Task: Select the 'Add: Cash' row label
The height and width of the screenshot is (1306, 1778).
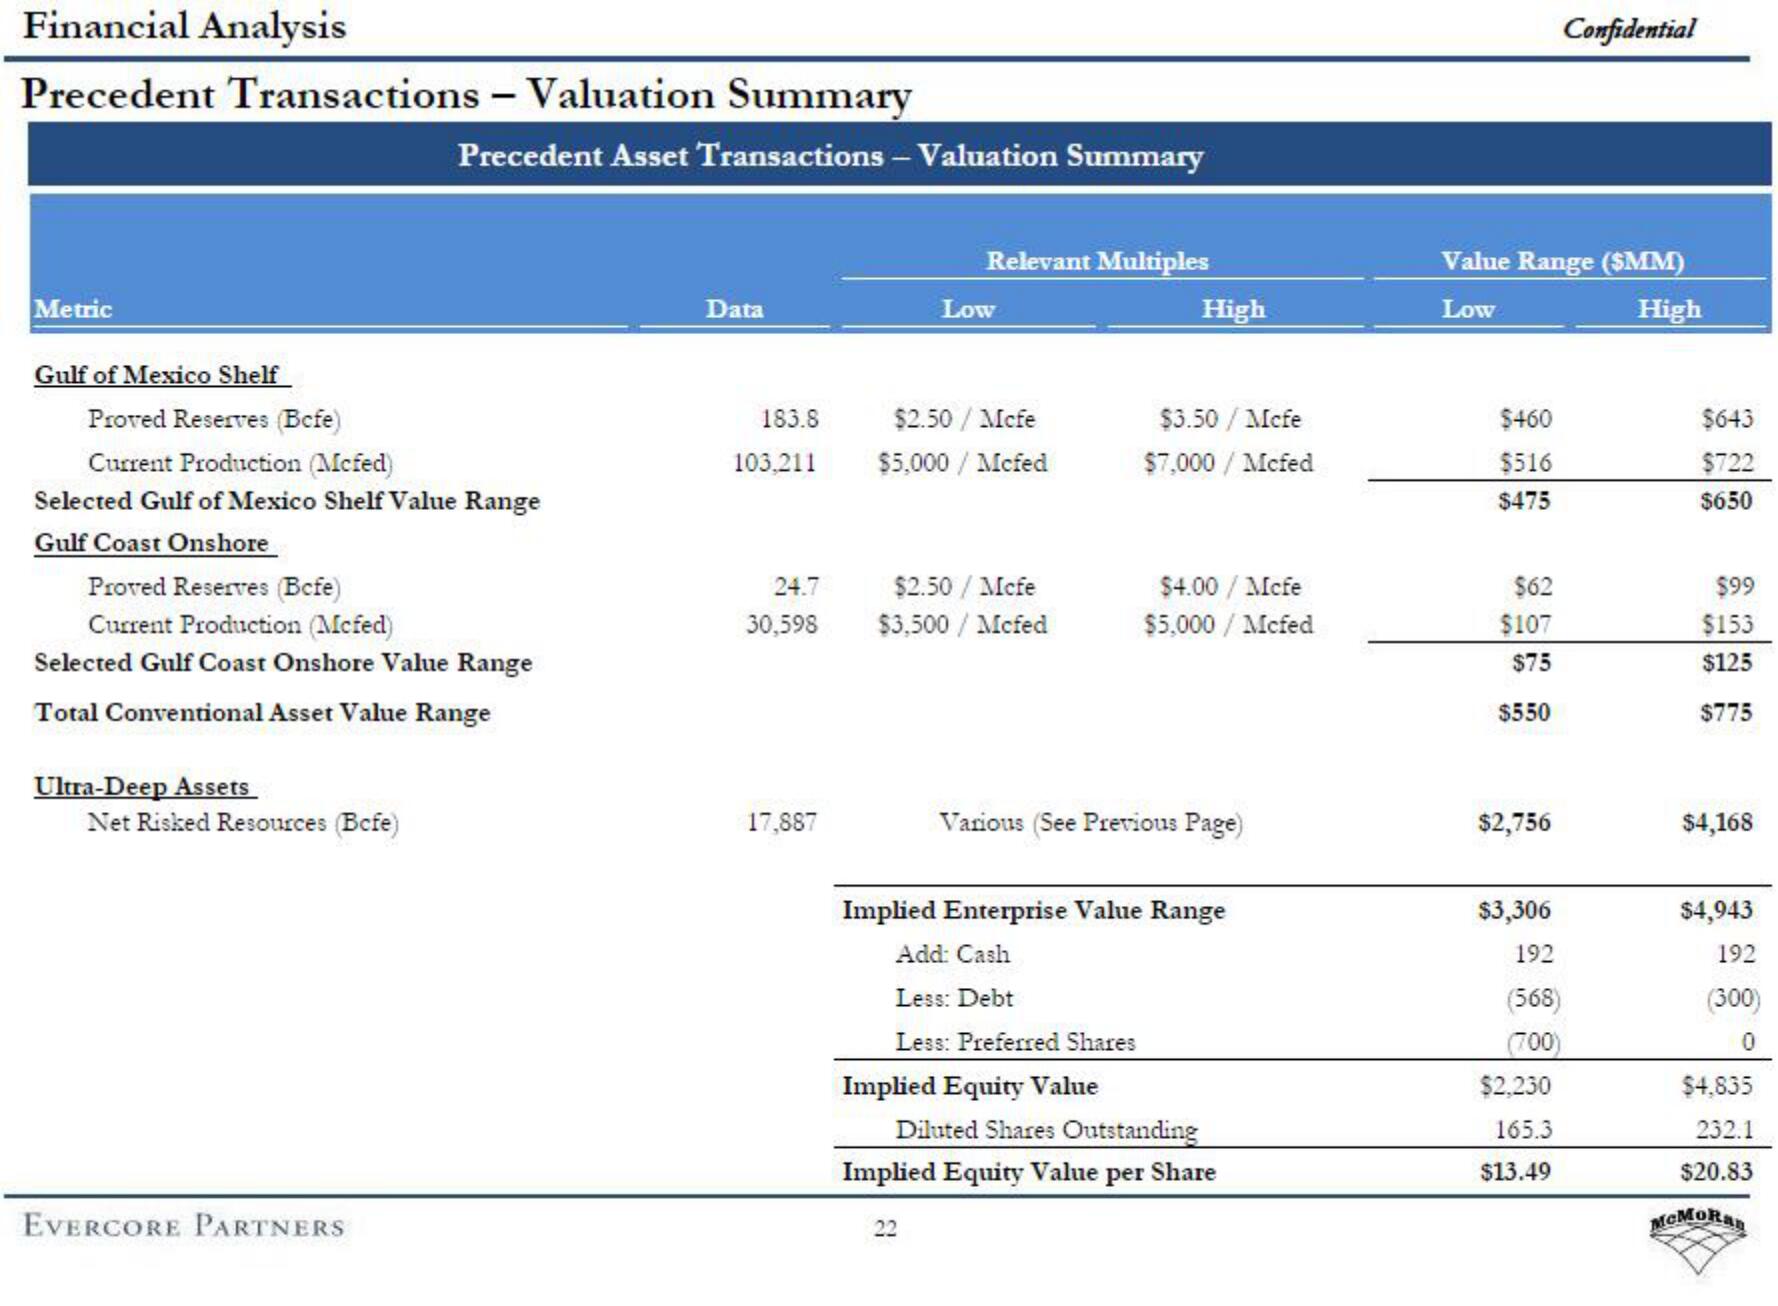Action: [x=952, y=955]
